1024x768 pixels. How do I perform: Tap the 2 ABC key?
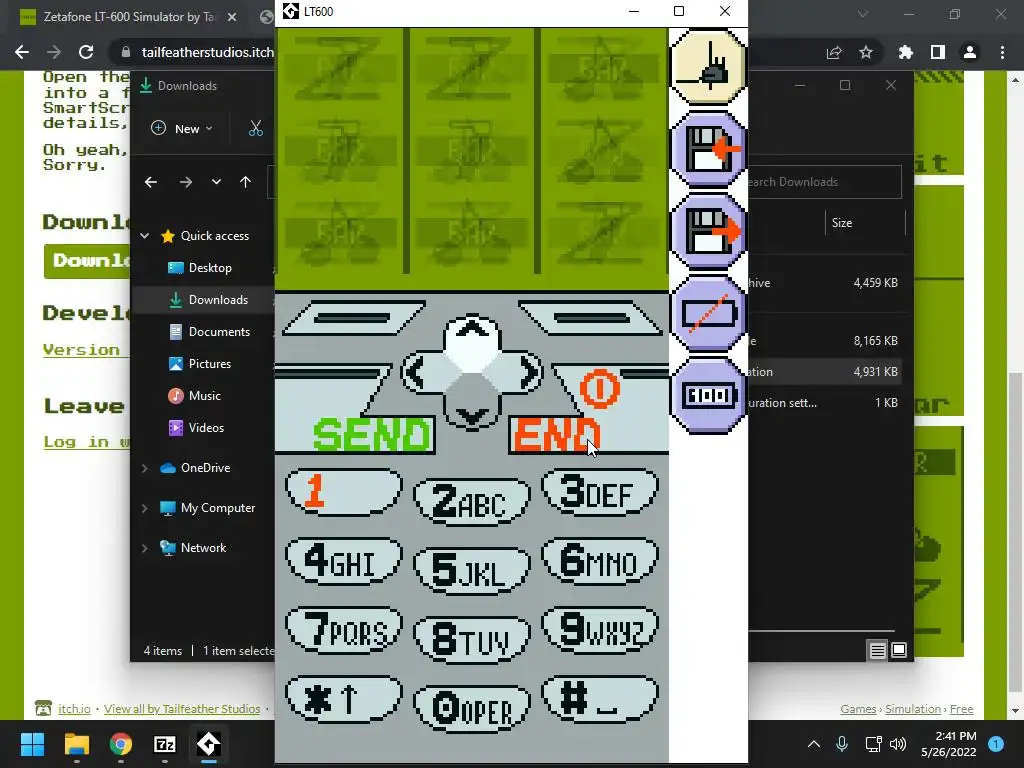pyautogui.click(x=472, y=502)
